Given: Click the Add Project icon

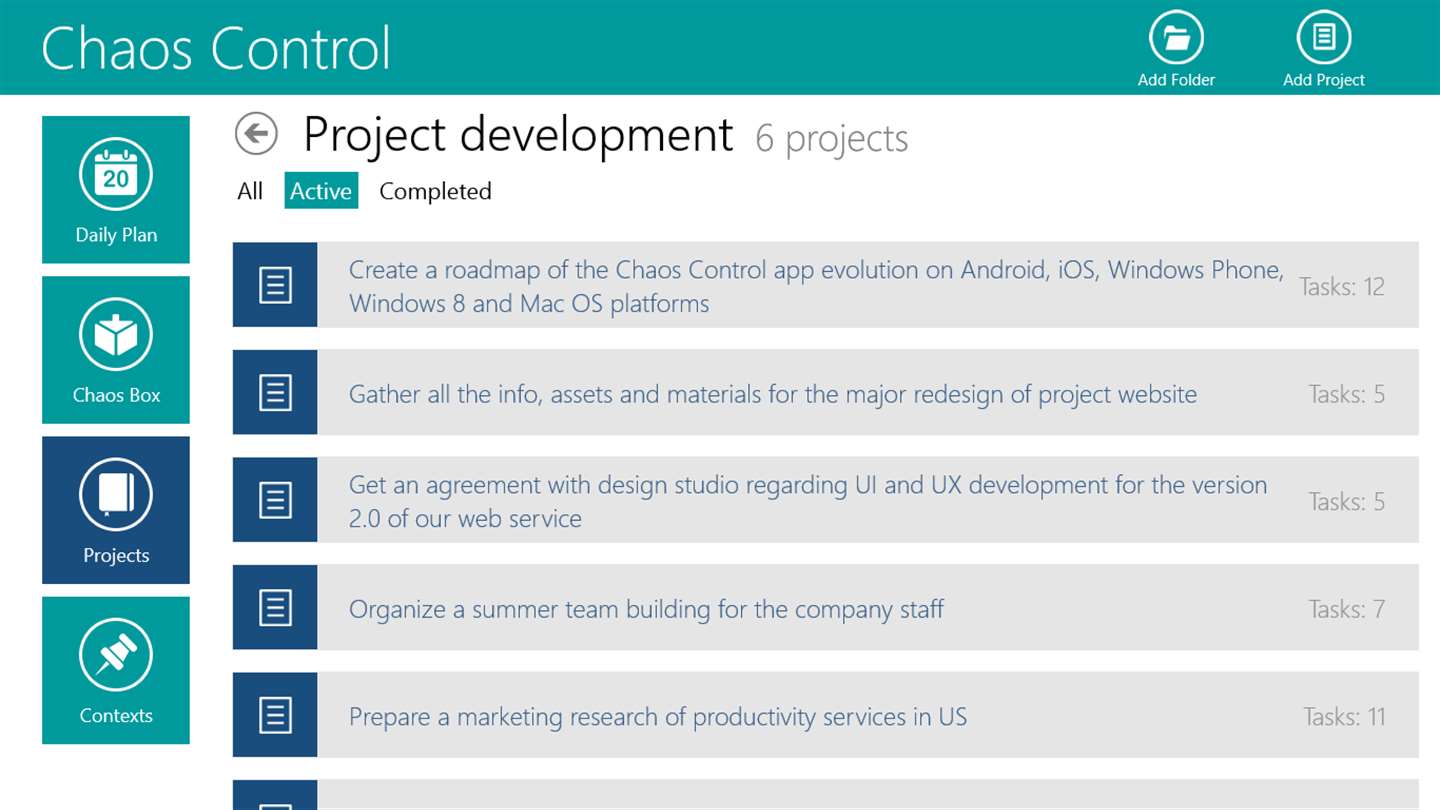Looking at the screenshot, I should pyautogui.click(x=1323, y=40).
